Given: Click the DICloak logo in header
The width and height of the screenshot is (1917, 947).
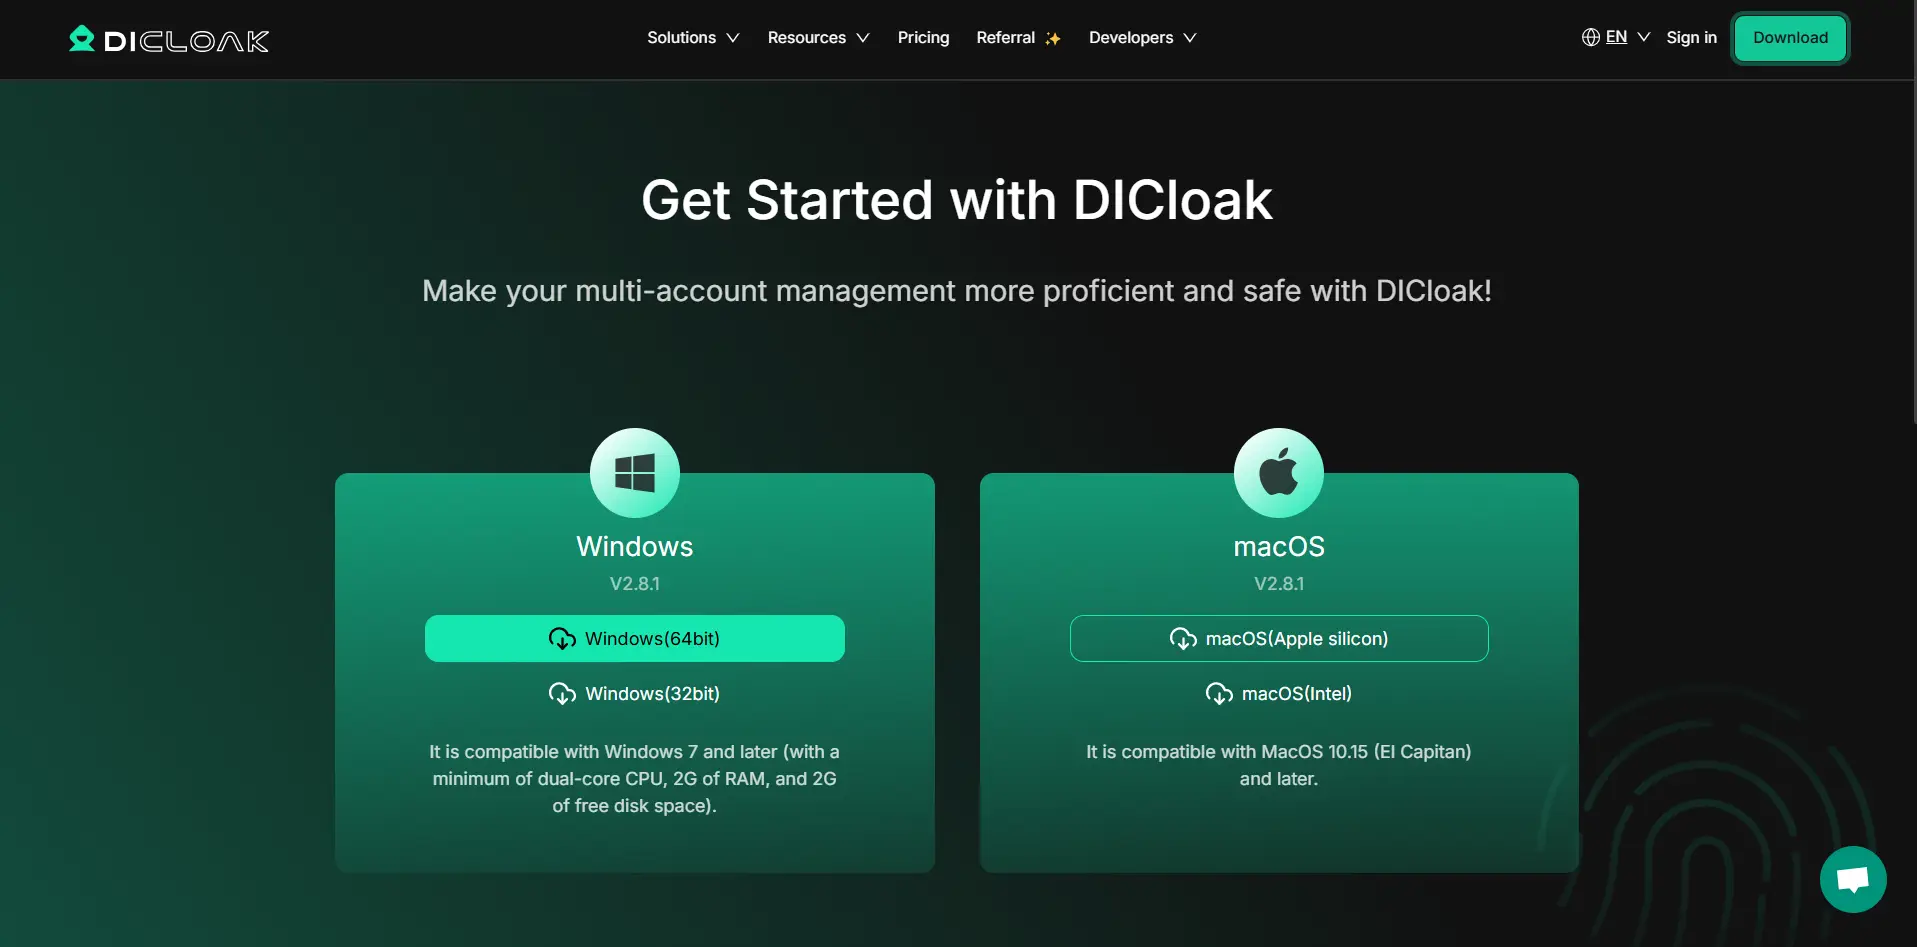Looking at the screenshot, I should (169, 39).
